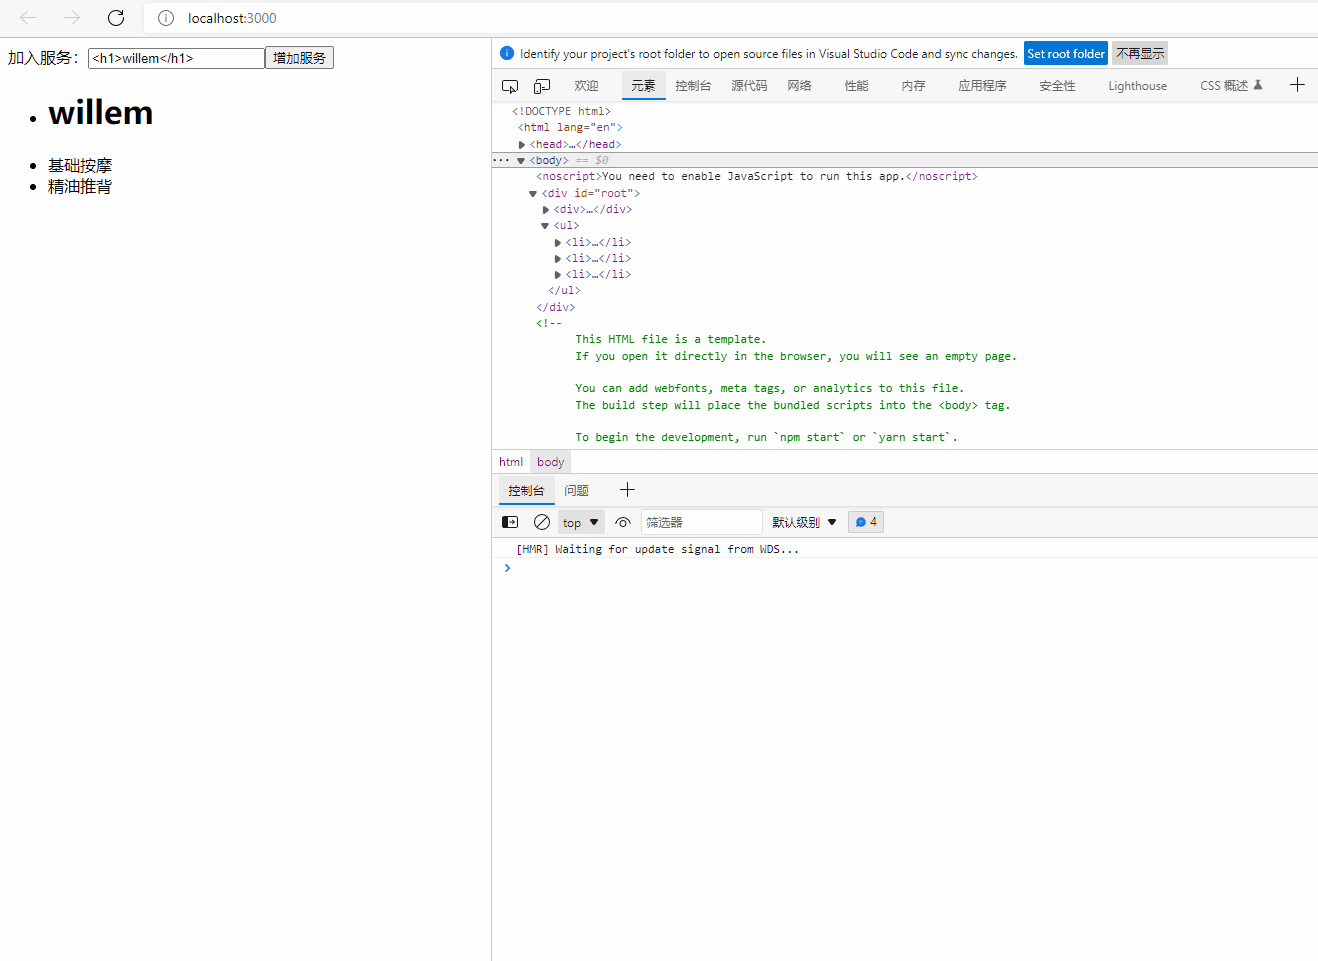Expand the head element node

coord(522,145)
